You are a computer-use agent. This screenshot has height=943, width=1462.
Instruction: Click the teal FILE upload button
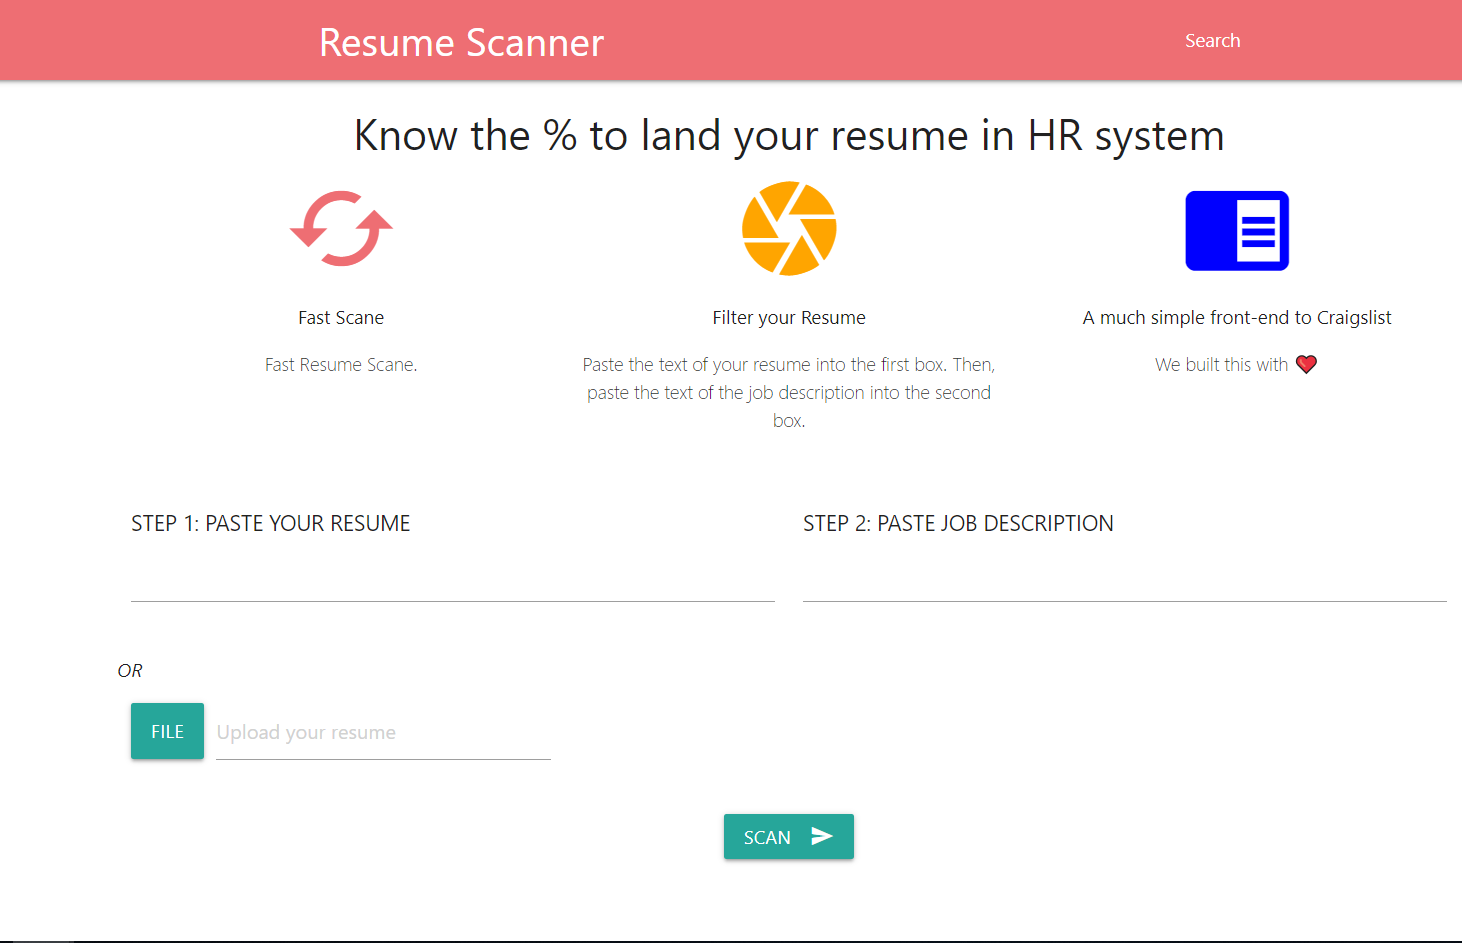point(166,731)
